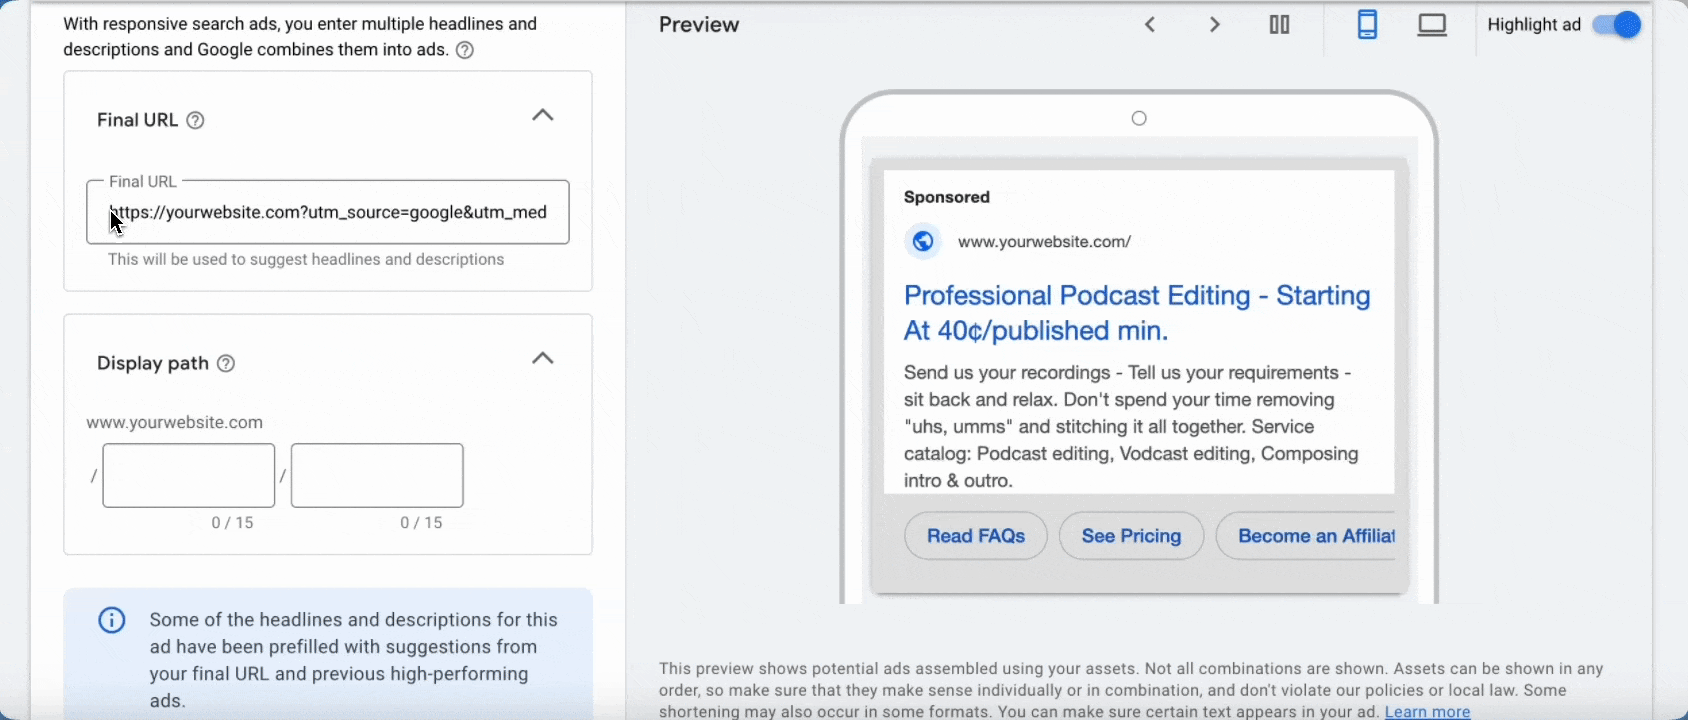Click the Read FAQs sitelink
Image resolution: width=1688 pixels, height=720 pixels.
tap(975, 537)
